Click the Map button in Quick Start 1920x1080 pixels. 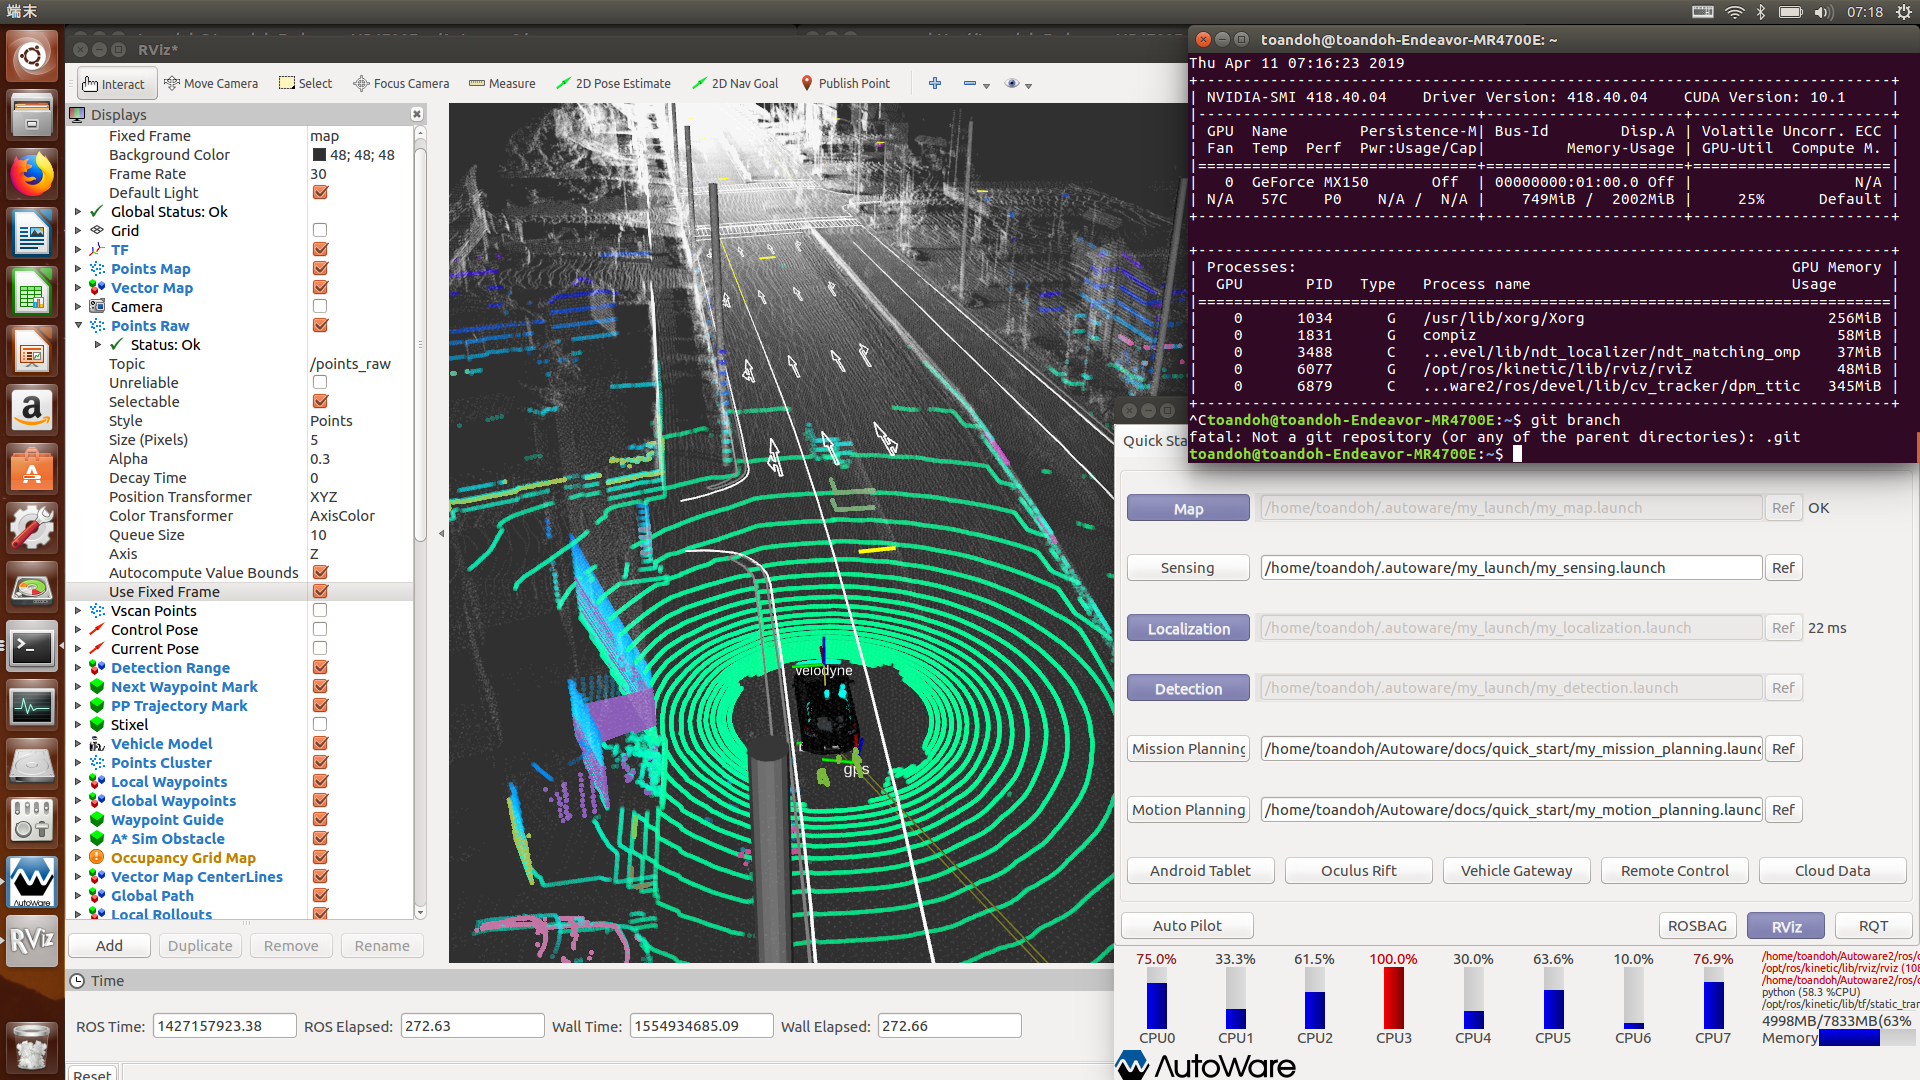point(1188,509)
